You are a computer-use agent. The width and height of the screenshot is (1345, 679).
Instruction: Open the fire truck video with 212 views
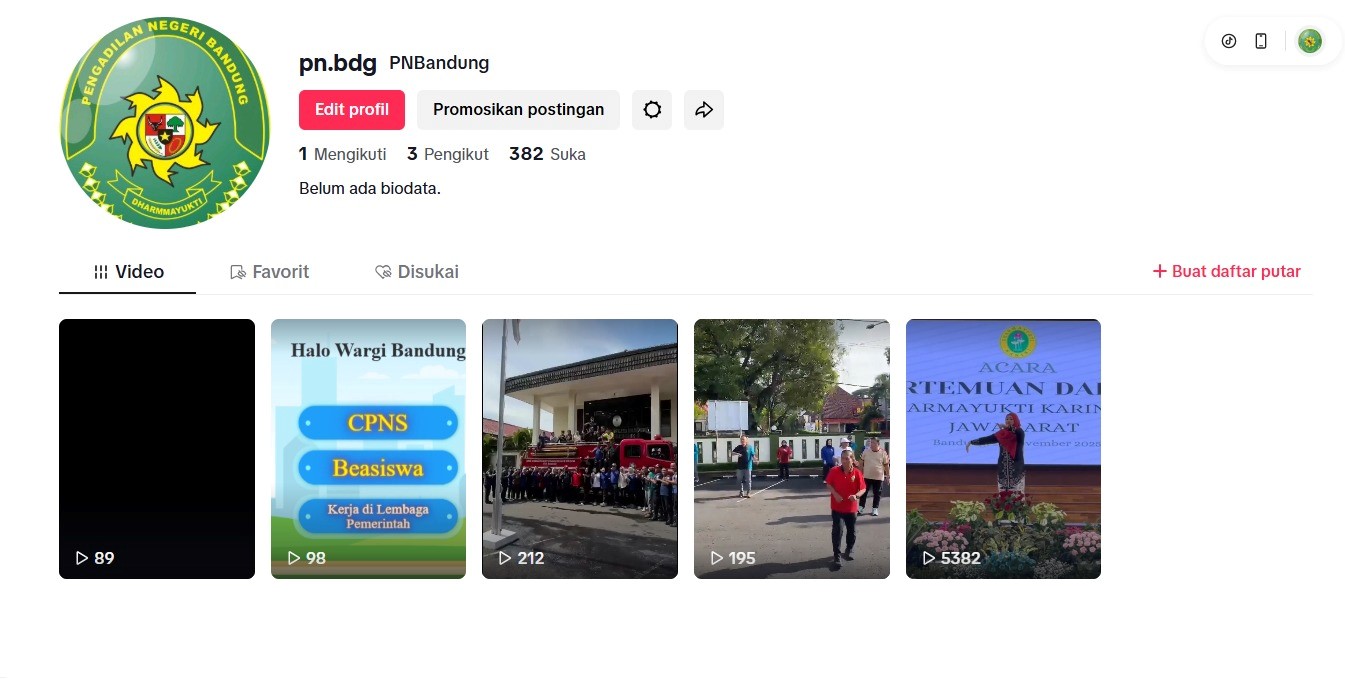[x=580, y=449]
